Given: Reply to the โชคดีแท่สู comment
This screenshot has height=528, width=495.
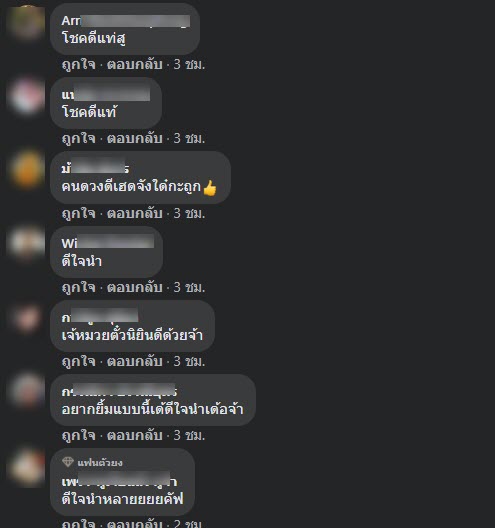Looking at the screenshot, I should 134,64.
